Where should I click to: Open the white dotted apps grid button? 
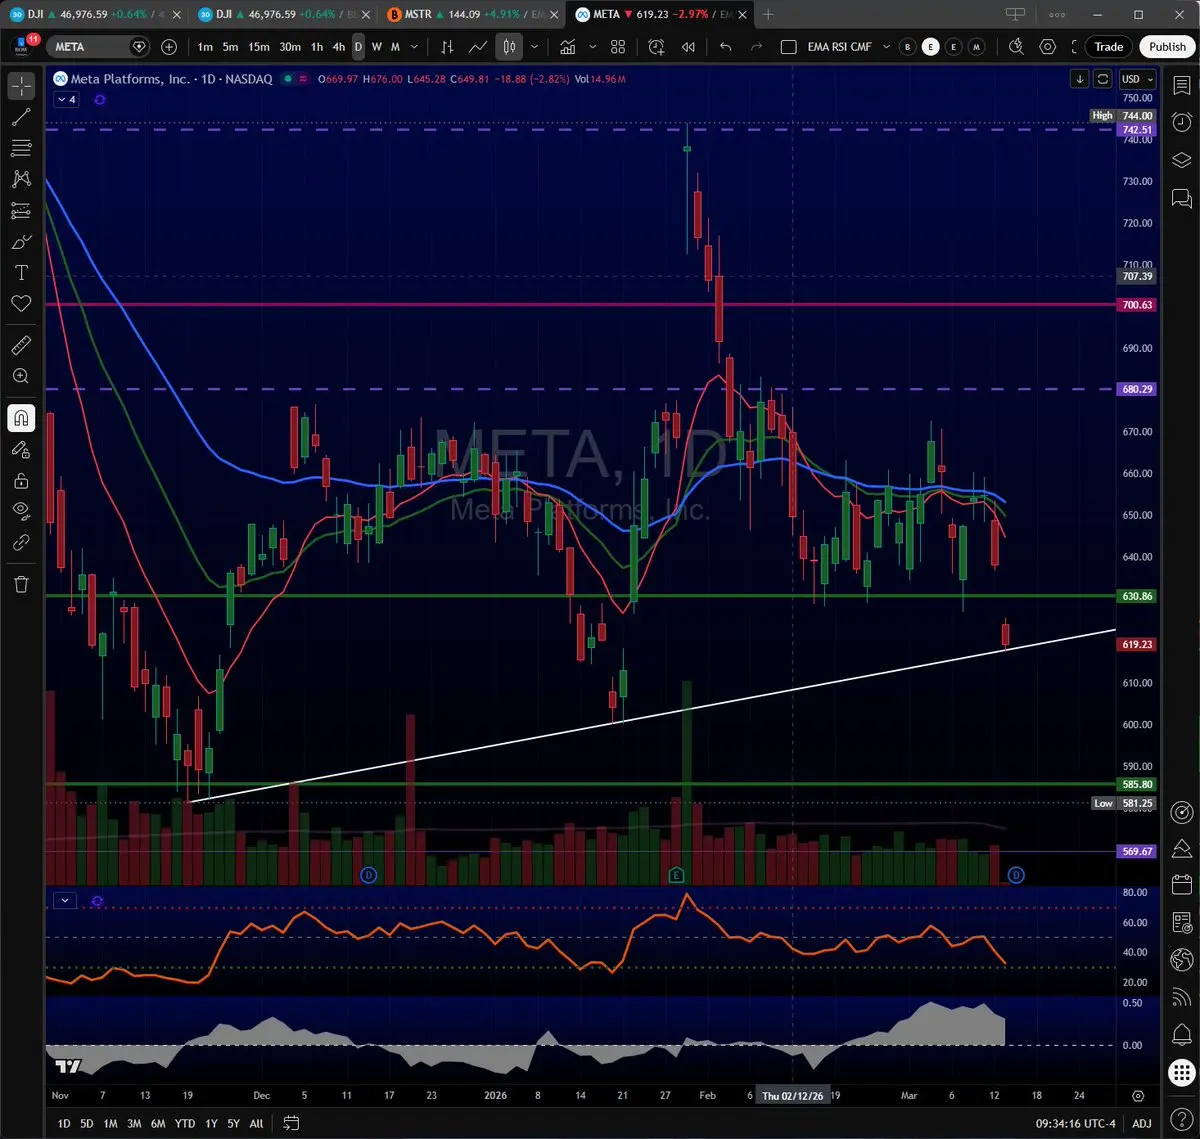click(1182, 1071)
